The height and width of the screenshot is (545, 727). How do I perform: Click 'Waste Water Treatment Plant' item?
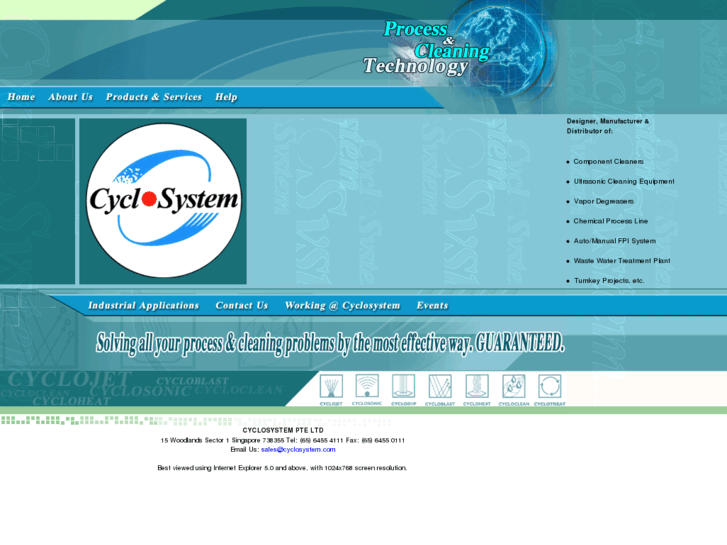click(622, 261)
